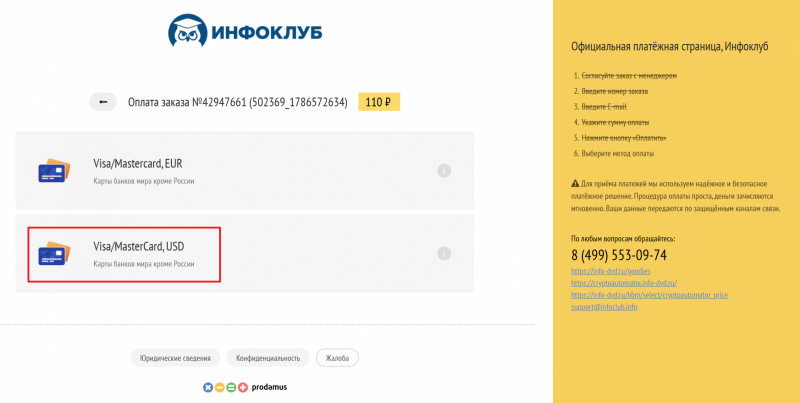Click the prodamus logo icons
800x403 pixels.
(225, 387)
